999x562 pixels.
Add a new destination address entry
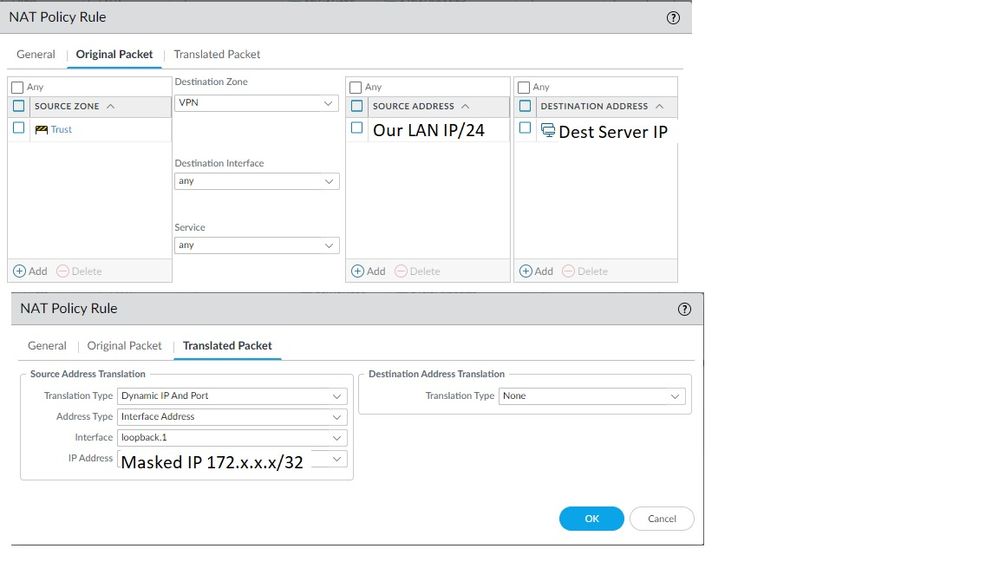coord(536,271)
